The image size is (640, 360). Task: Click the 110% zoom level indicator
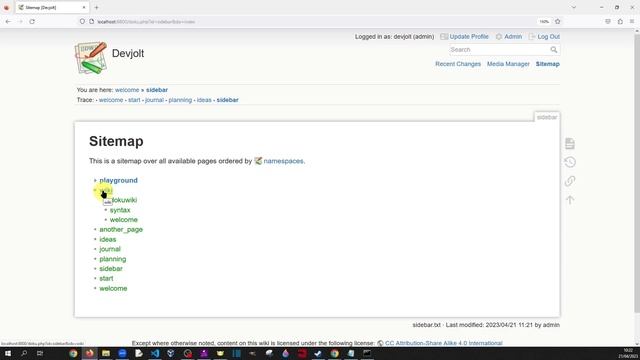point(544,22)
